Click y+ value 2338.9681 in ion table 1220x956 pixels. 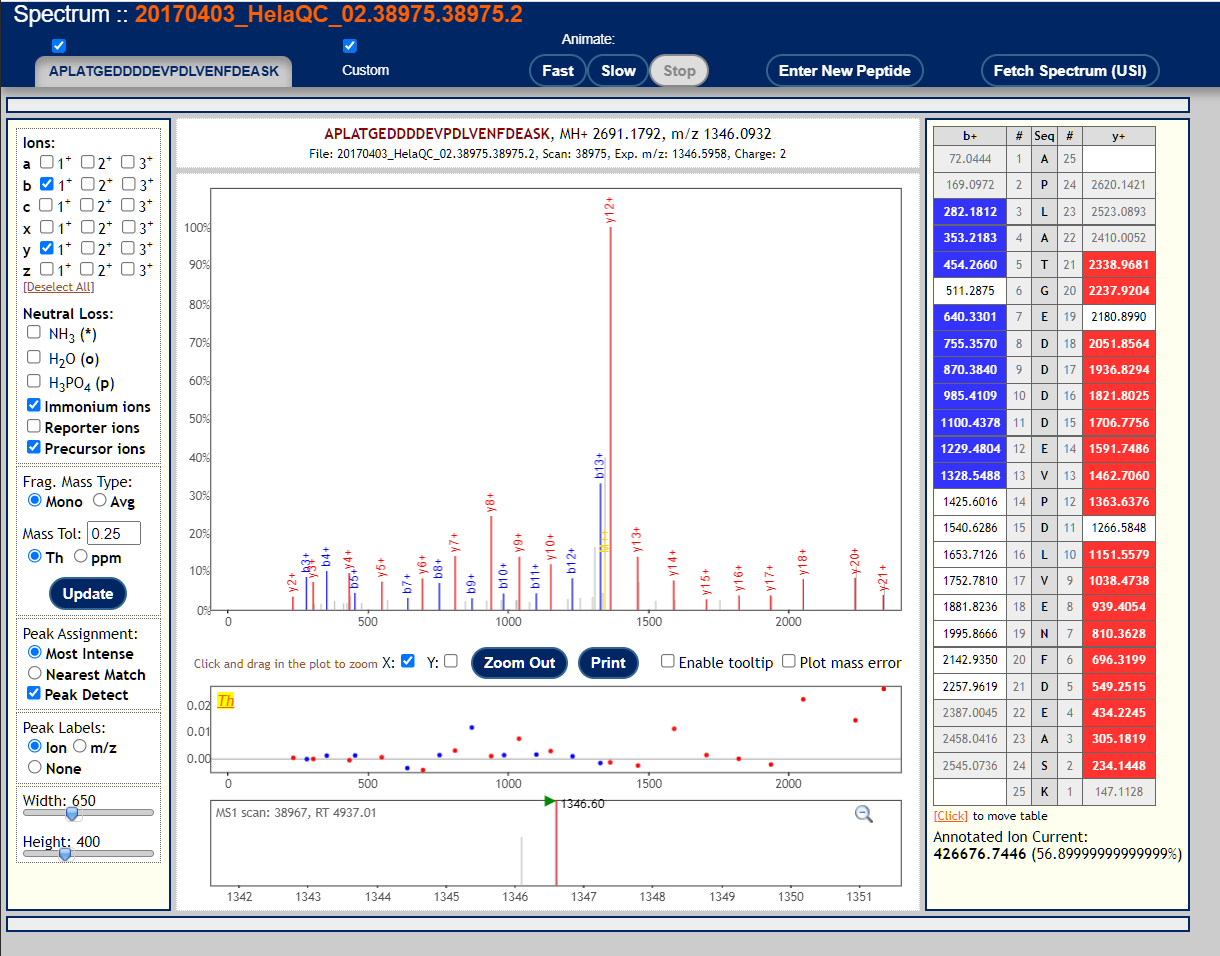click(x=1119, y=264)
